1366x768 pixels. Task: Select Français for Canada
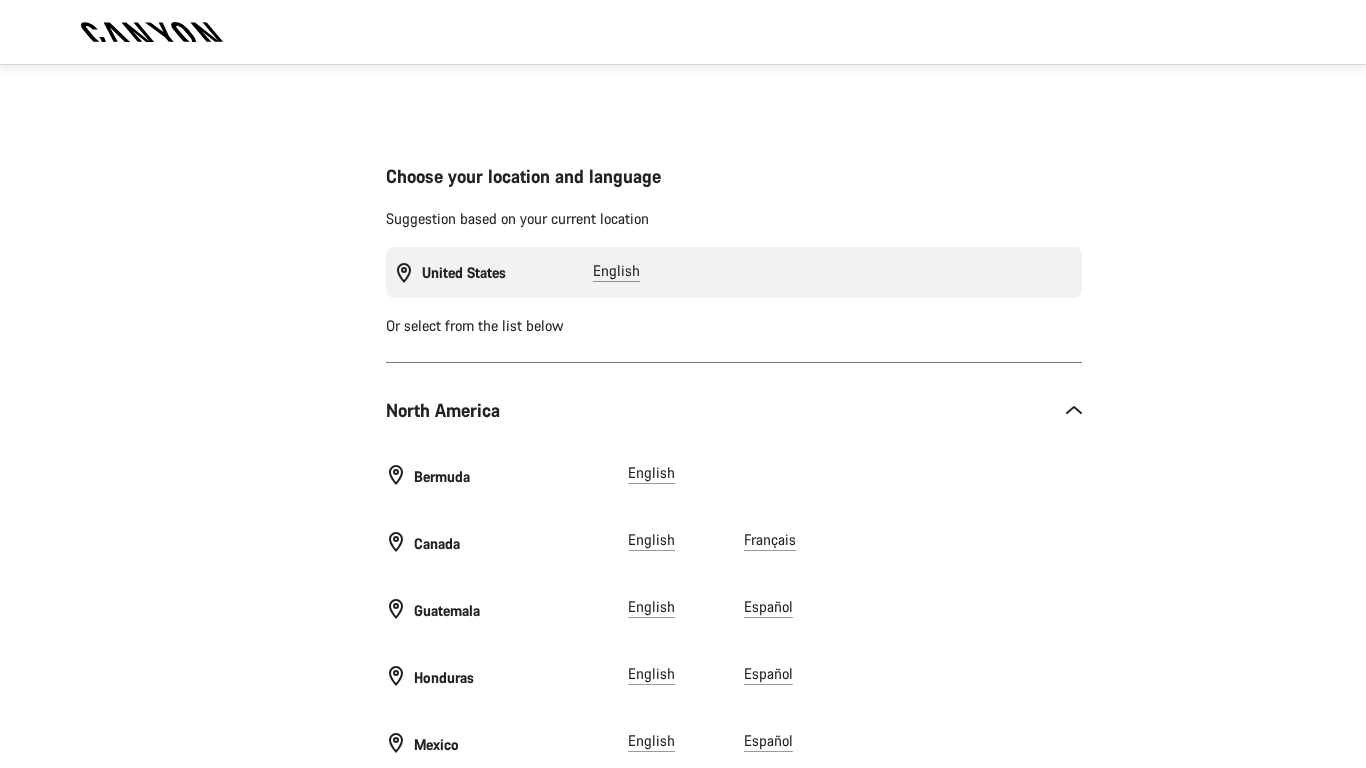[x=769, y=540]
